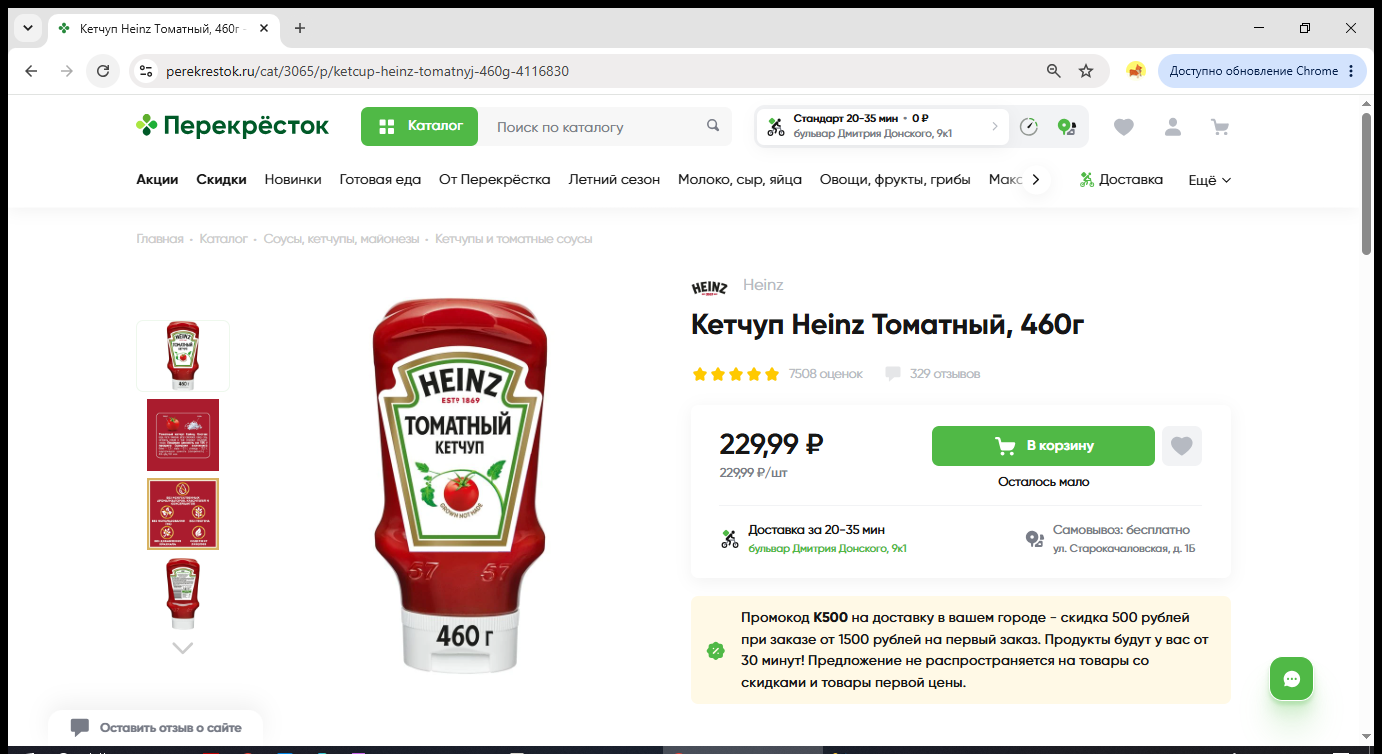
Task: Open the green chat support bubble
Action: 1291,679
